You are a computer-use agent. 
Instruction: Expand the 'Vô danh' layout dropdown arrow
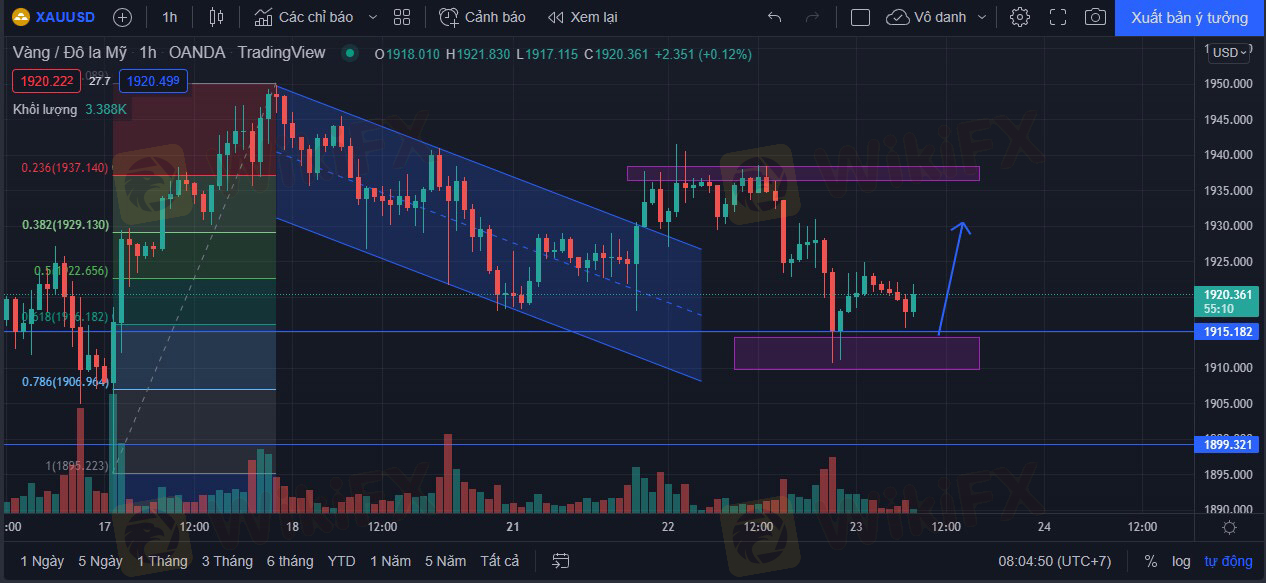(981, 17)
